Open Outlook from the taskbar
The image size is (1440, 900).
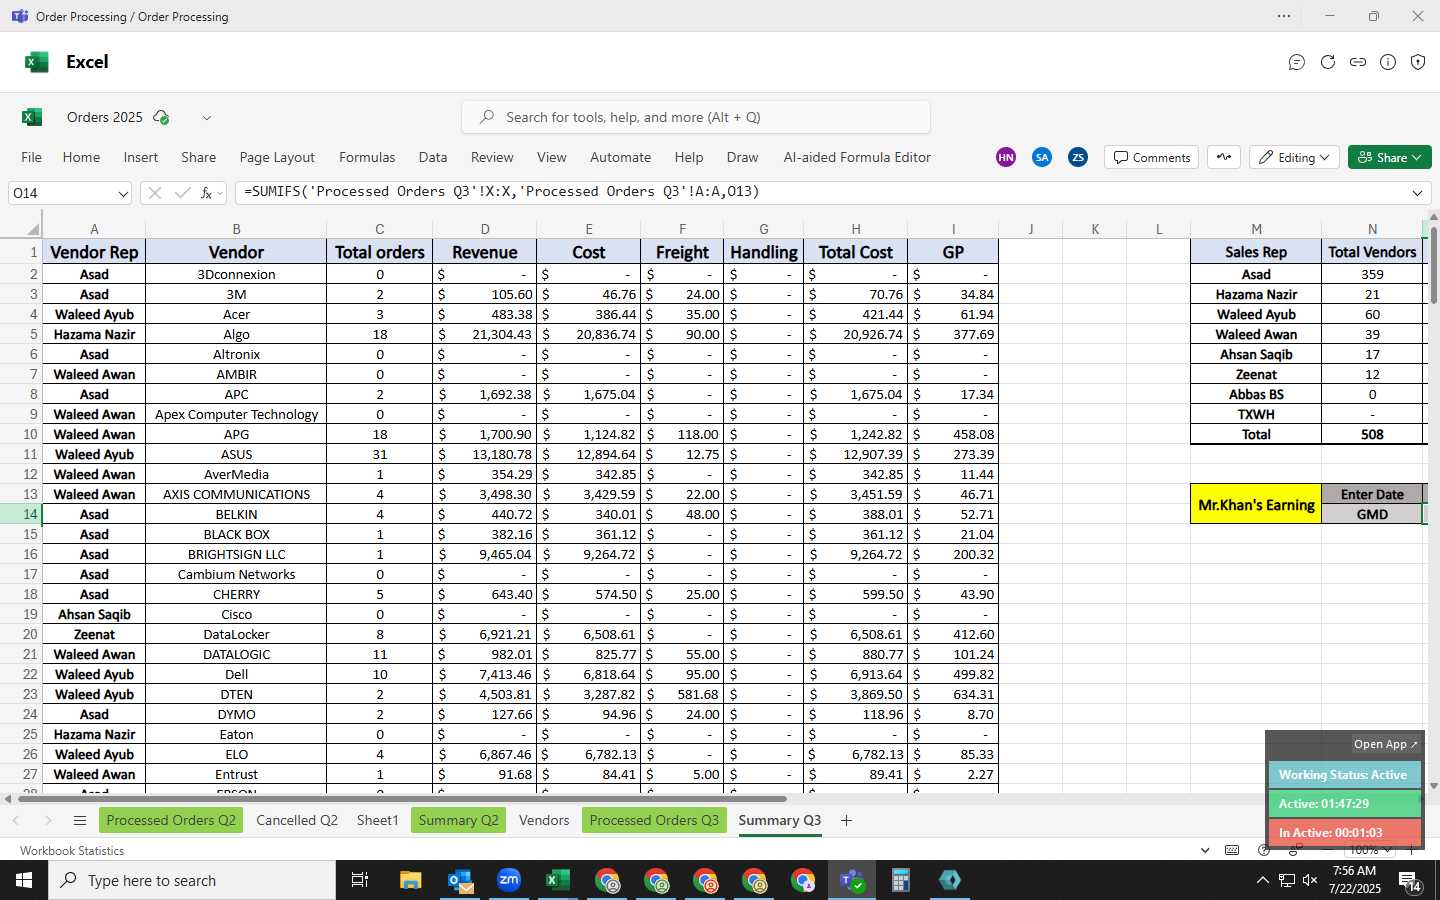460,880
